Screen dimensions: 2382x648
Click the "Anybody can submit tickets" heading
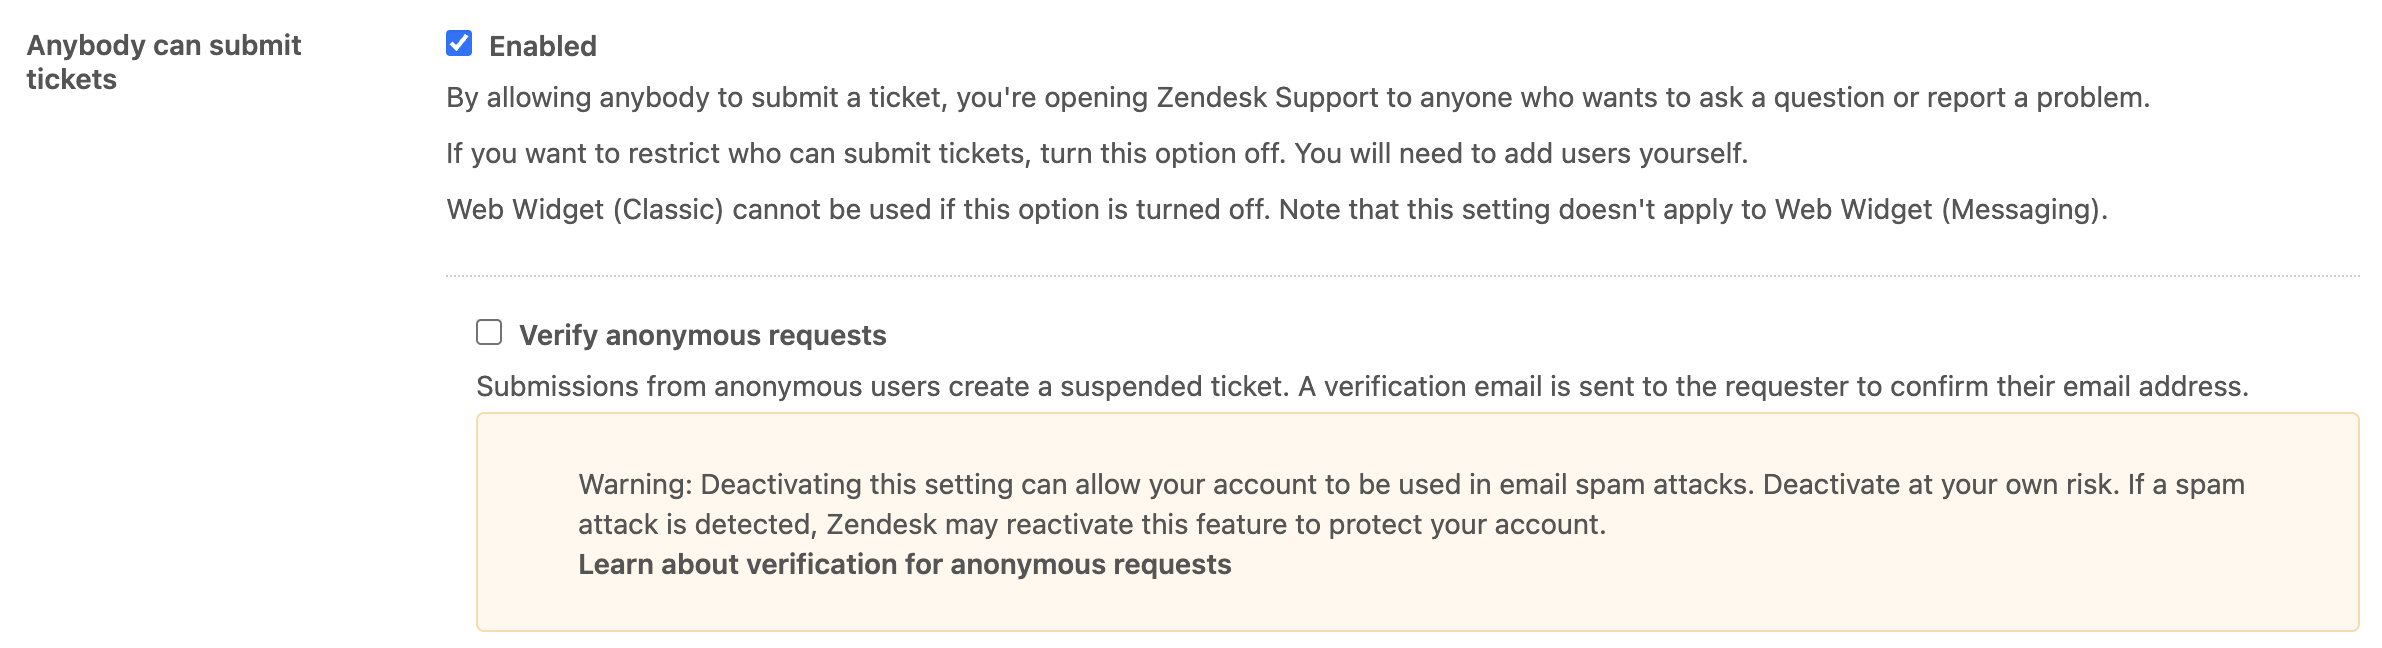[x=163, y=61]
